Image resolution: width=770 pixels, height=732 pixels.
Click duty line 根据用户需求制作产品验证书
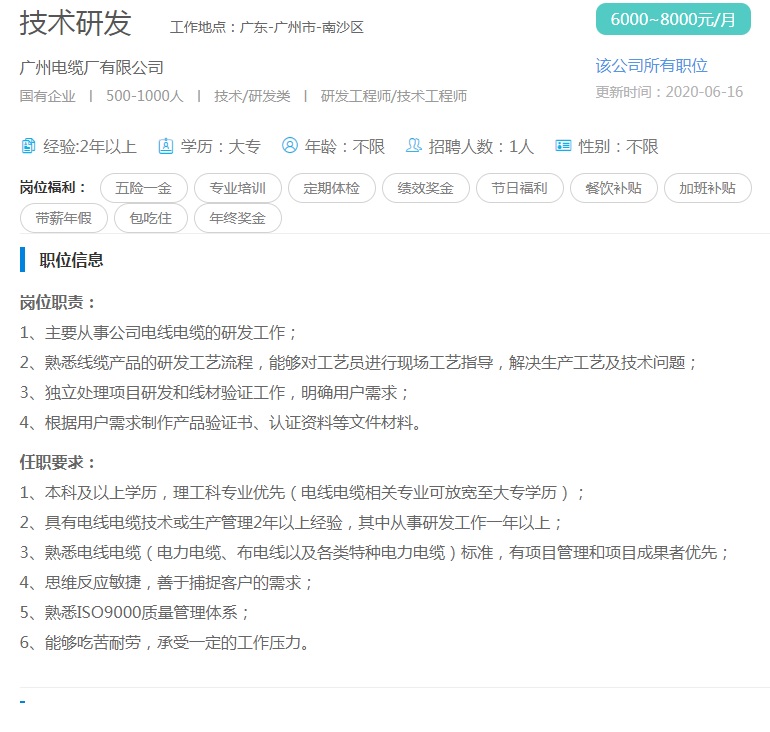(220, 423)
